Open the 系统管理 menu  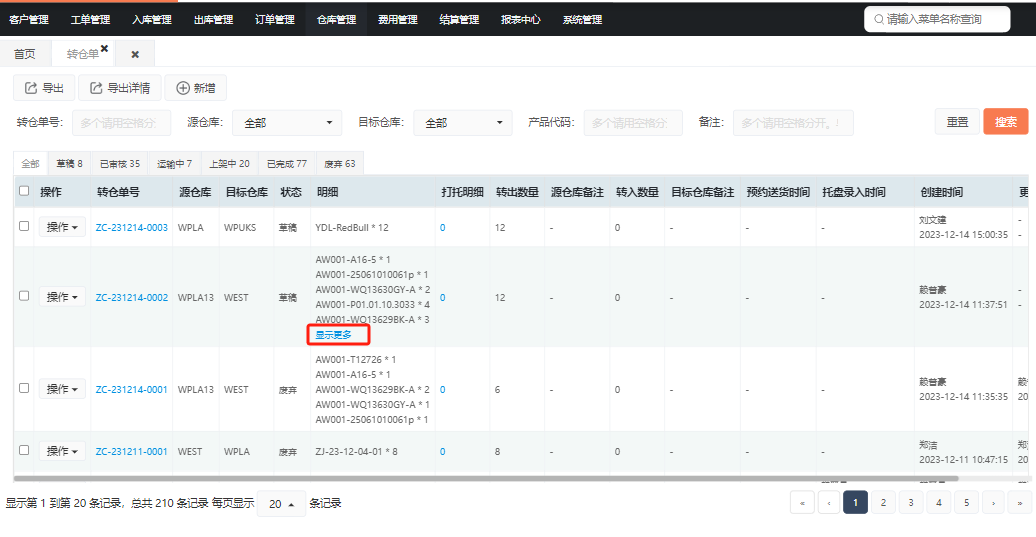tap(582, 19)
